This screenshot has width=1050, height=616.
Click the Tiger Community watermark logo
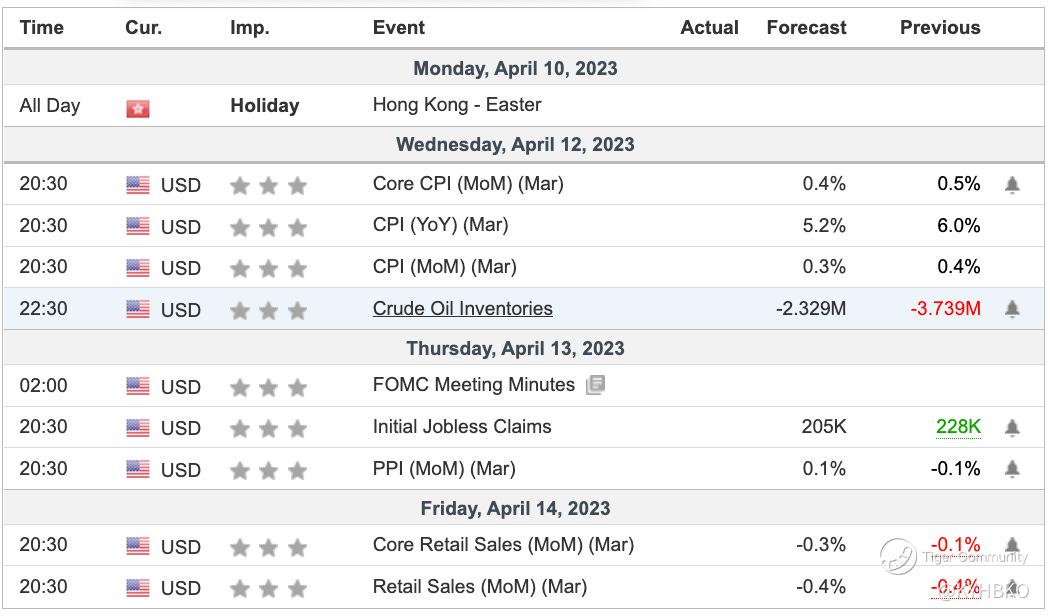898,556
